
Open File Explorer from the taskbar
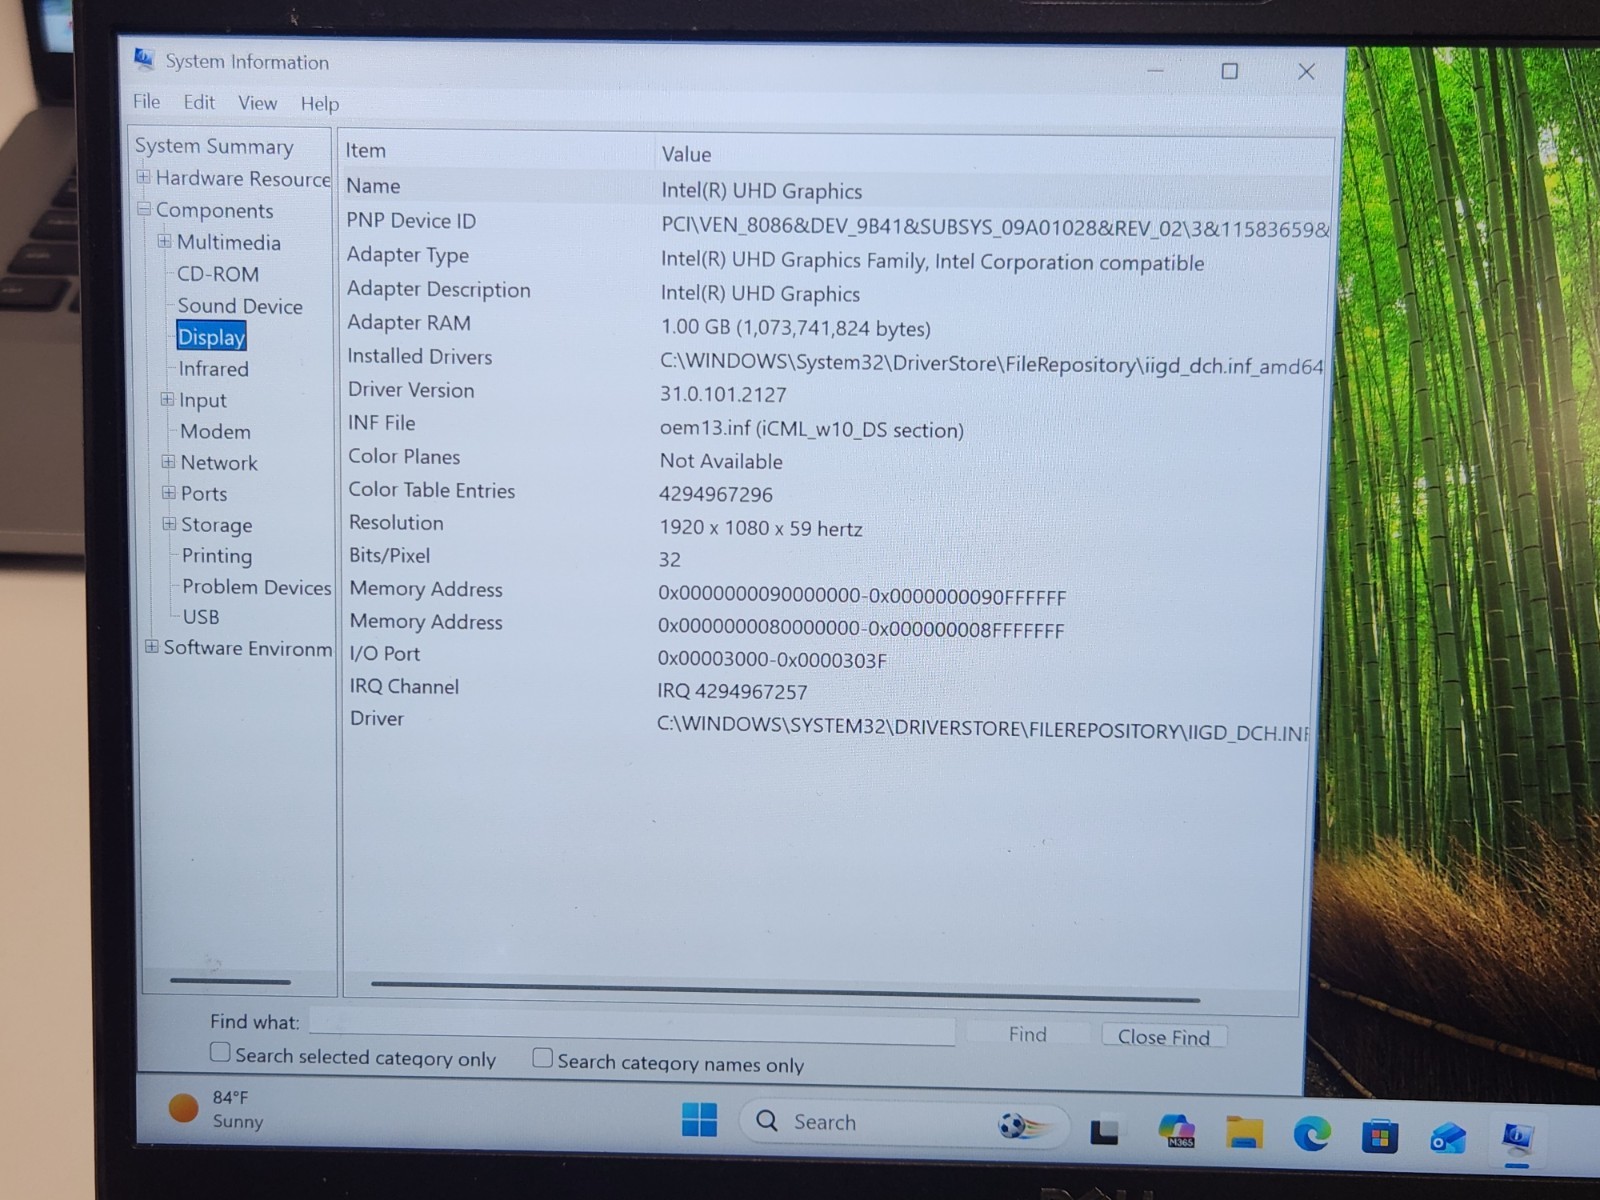(x=1245, y=1133)
